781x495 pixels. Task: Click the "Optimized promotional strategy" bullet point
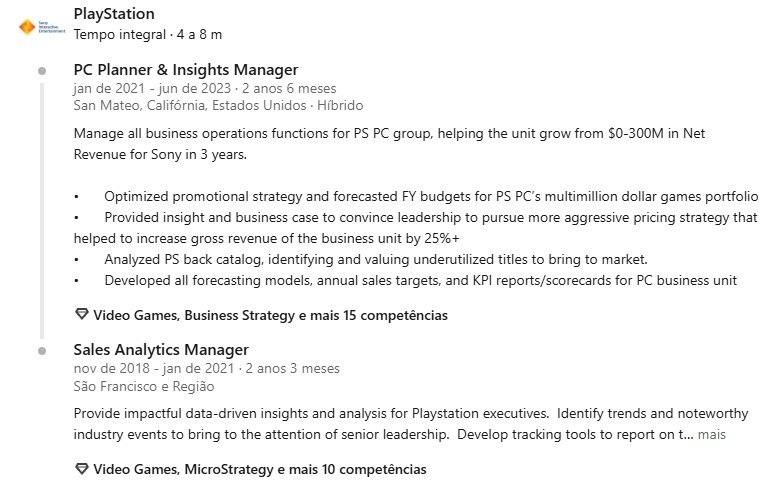[x=430, y=196]
